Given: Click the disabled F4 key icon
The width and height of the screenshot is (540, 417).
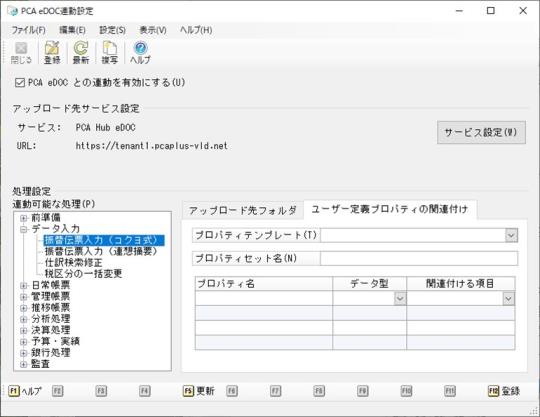Looking at the screenshot, I should point(145,391).
